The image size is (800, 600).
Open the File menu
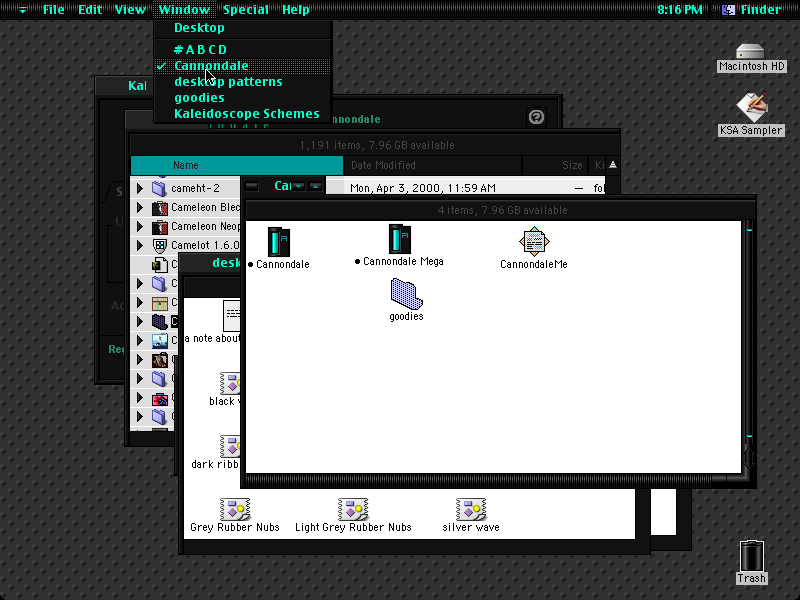[54, 10]
